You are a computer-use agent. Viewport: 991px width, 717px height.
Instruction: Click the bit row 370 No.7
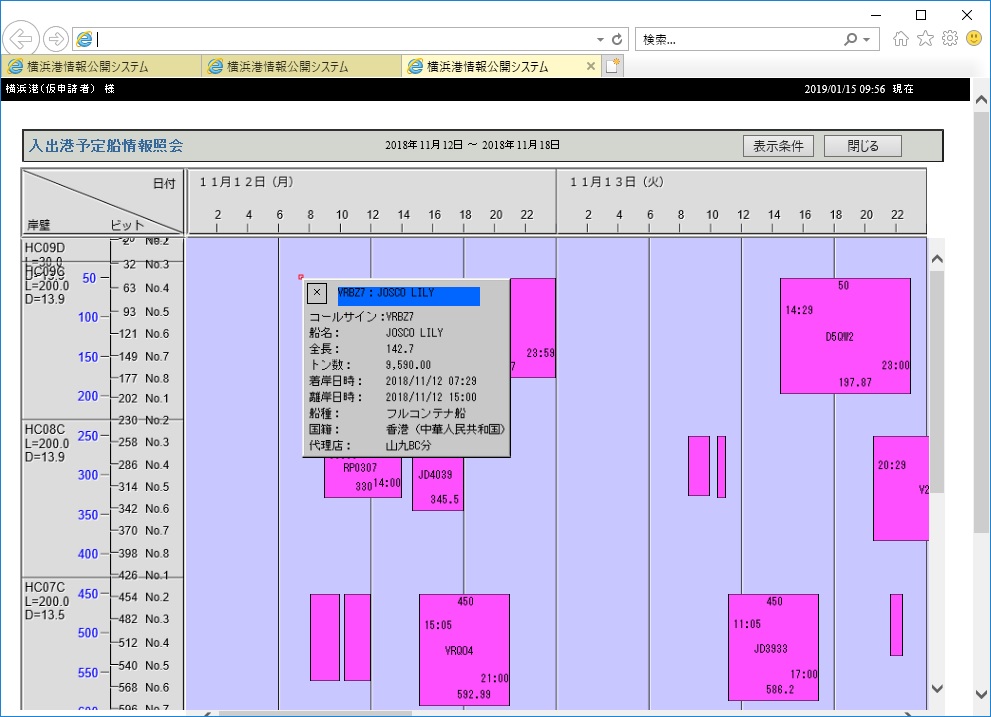[x=143, y=530]
